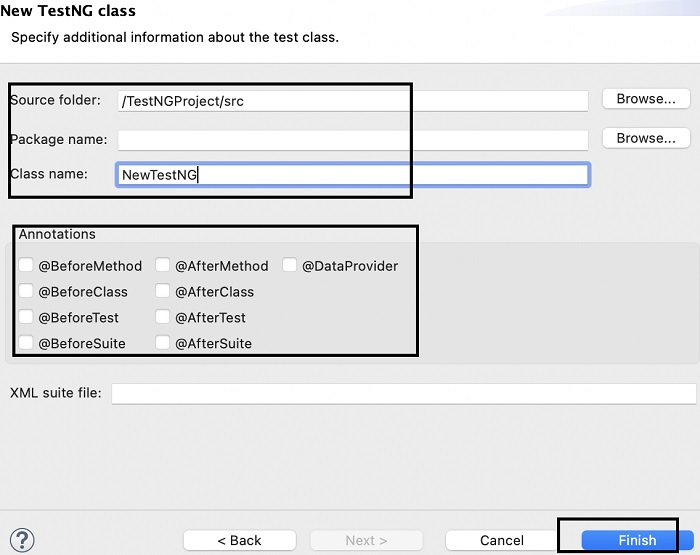
Task: Cancel the New TestNG class dialog
Action: click(502, 540)
